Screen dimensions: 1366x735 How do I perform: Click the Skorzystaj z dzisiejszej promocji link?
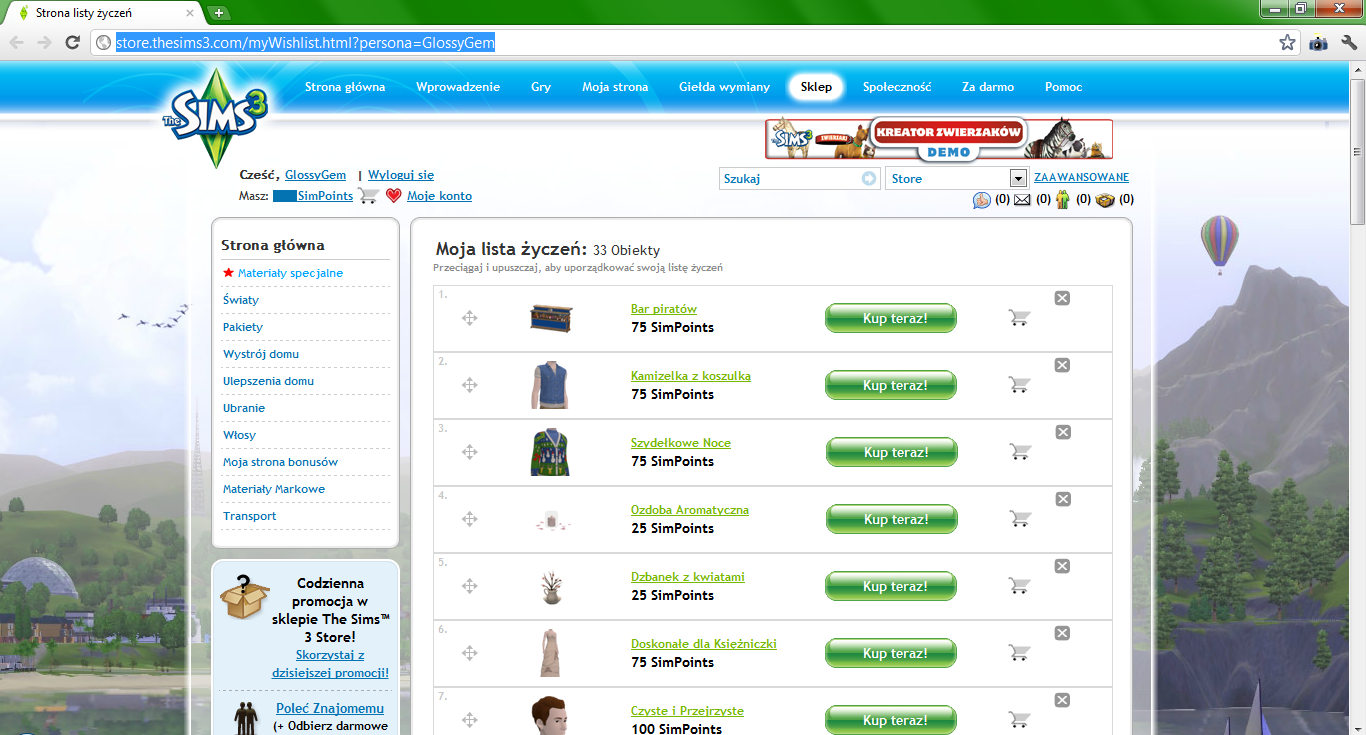pos(330,664)
